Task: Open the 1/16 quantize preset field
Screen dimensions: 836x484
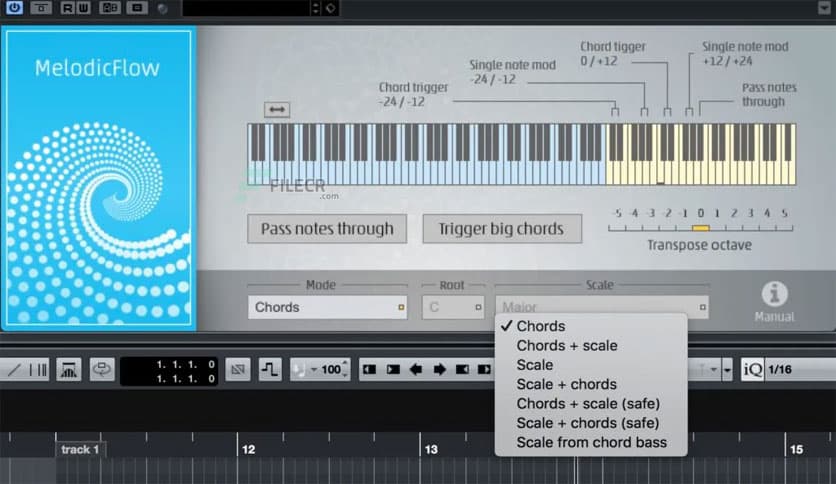Action: (x=801, y=369)
